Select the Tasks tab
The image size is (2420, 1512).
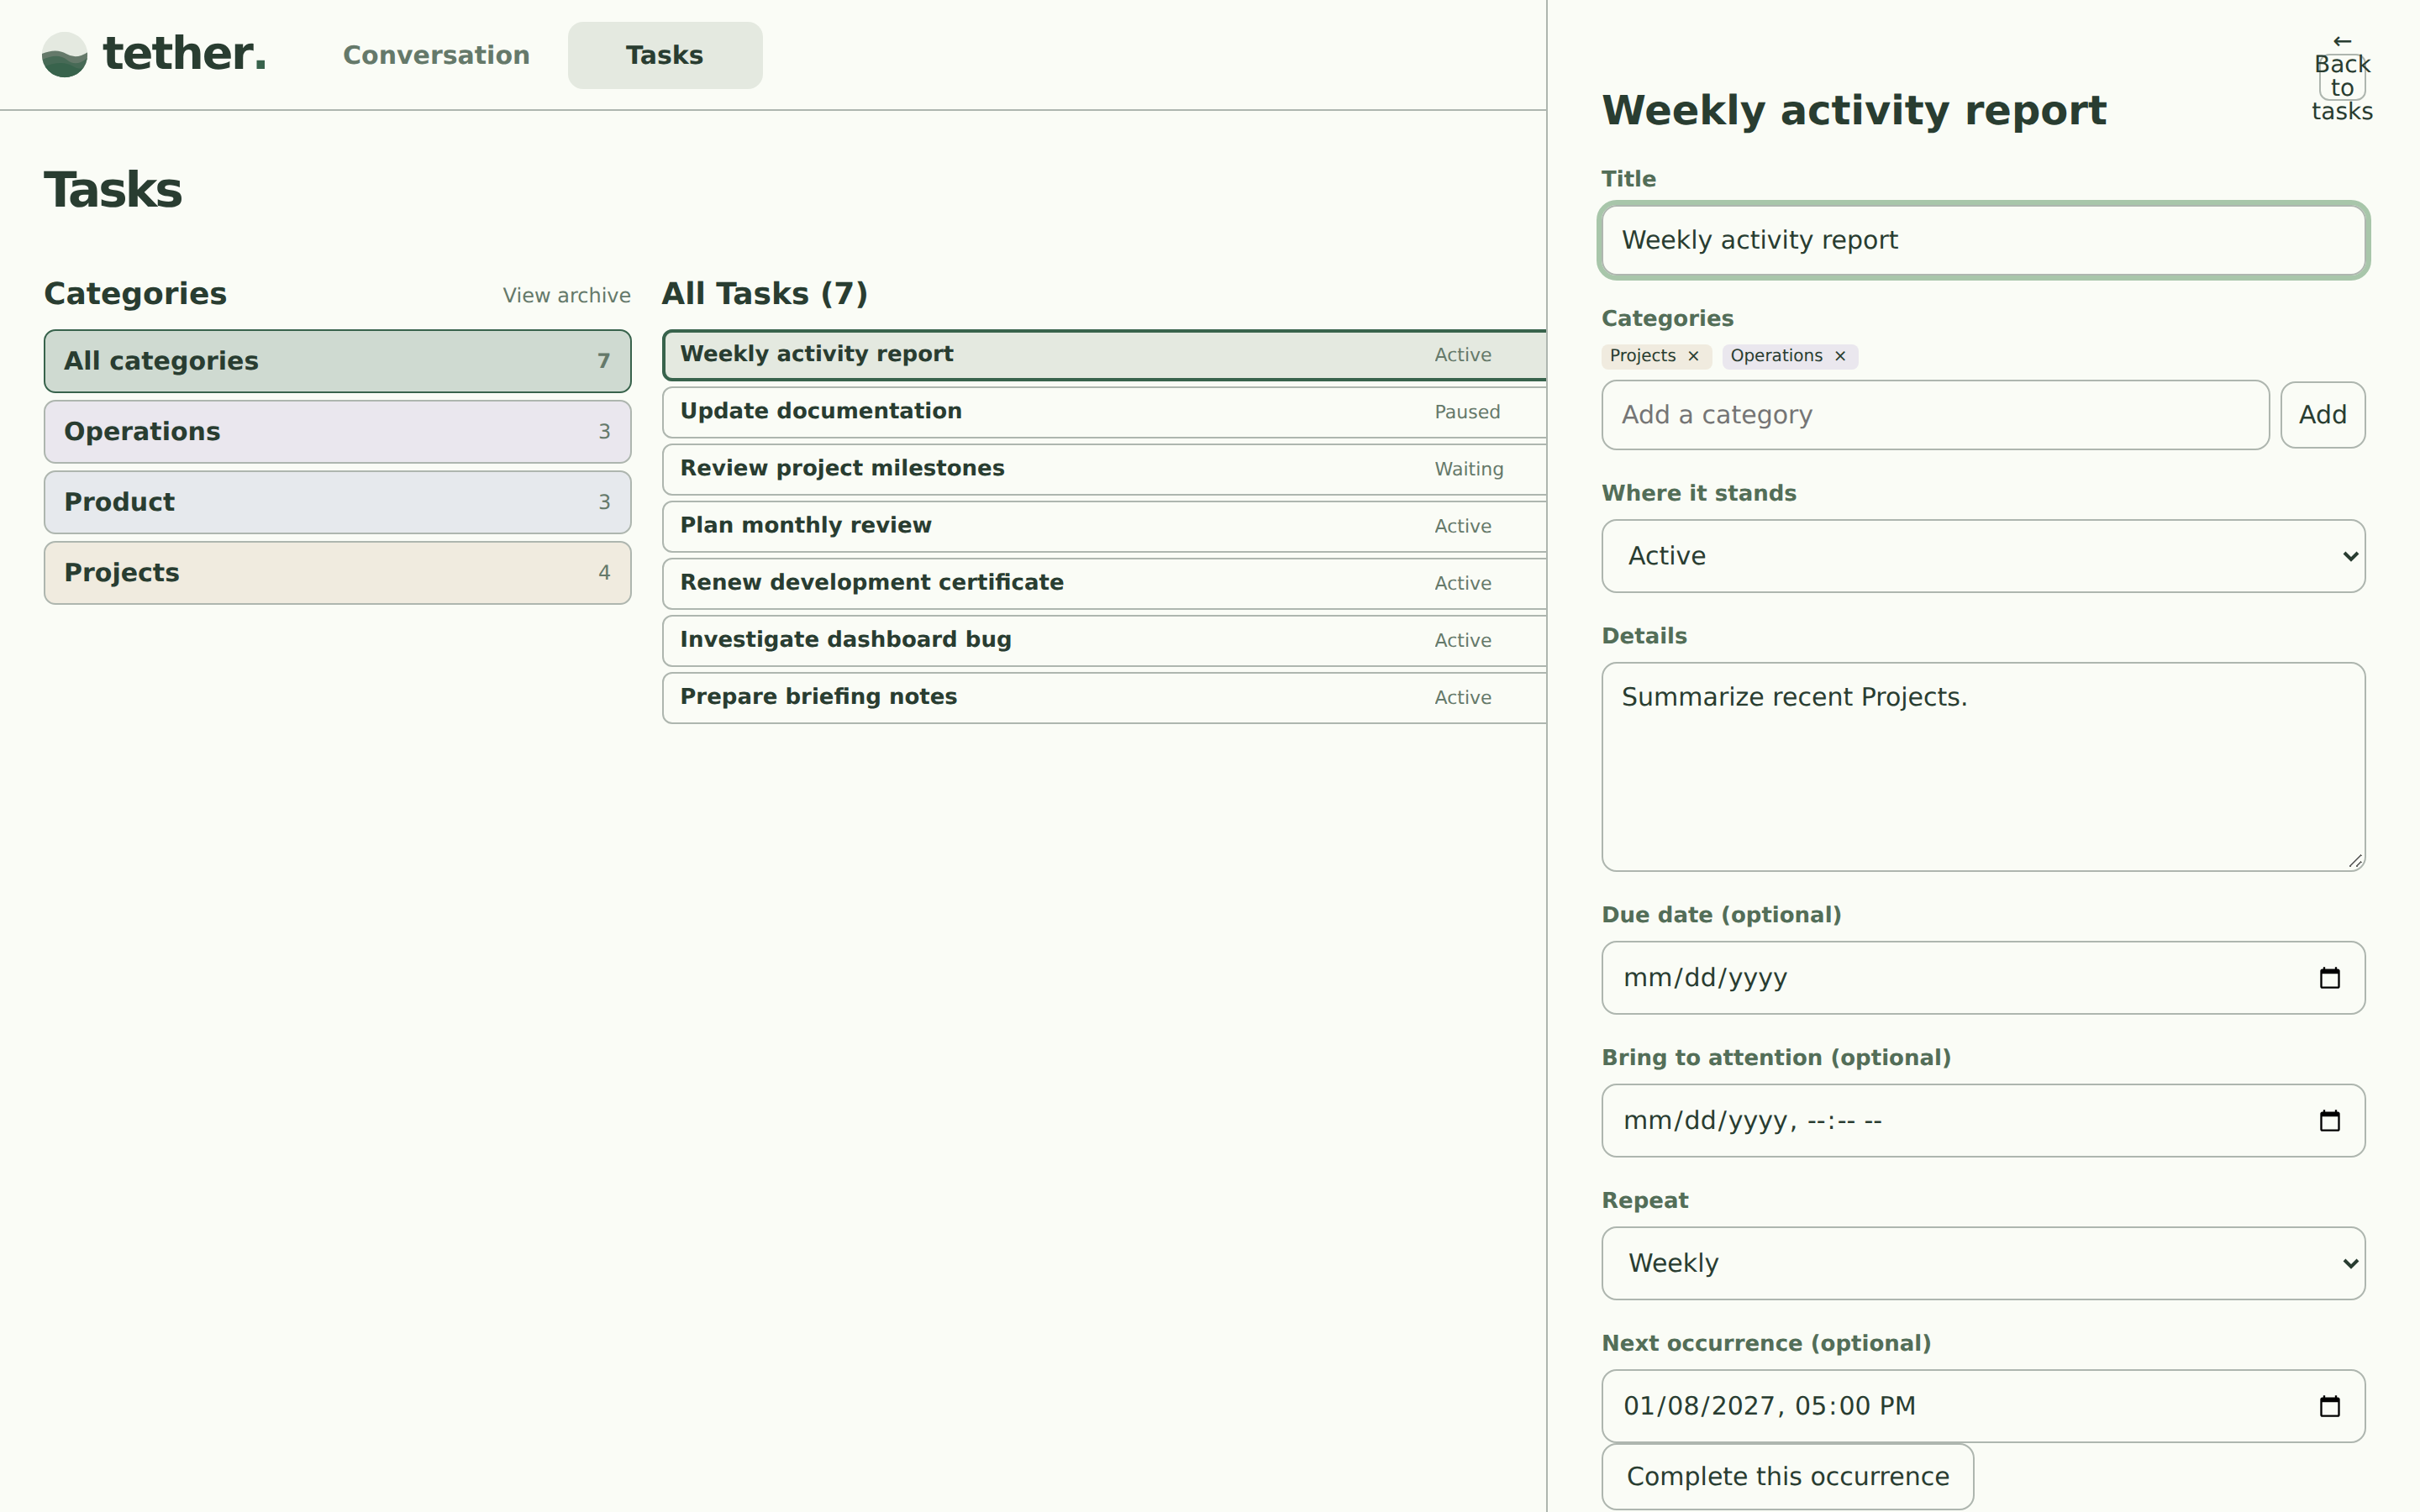coord(665,55)
